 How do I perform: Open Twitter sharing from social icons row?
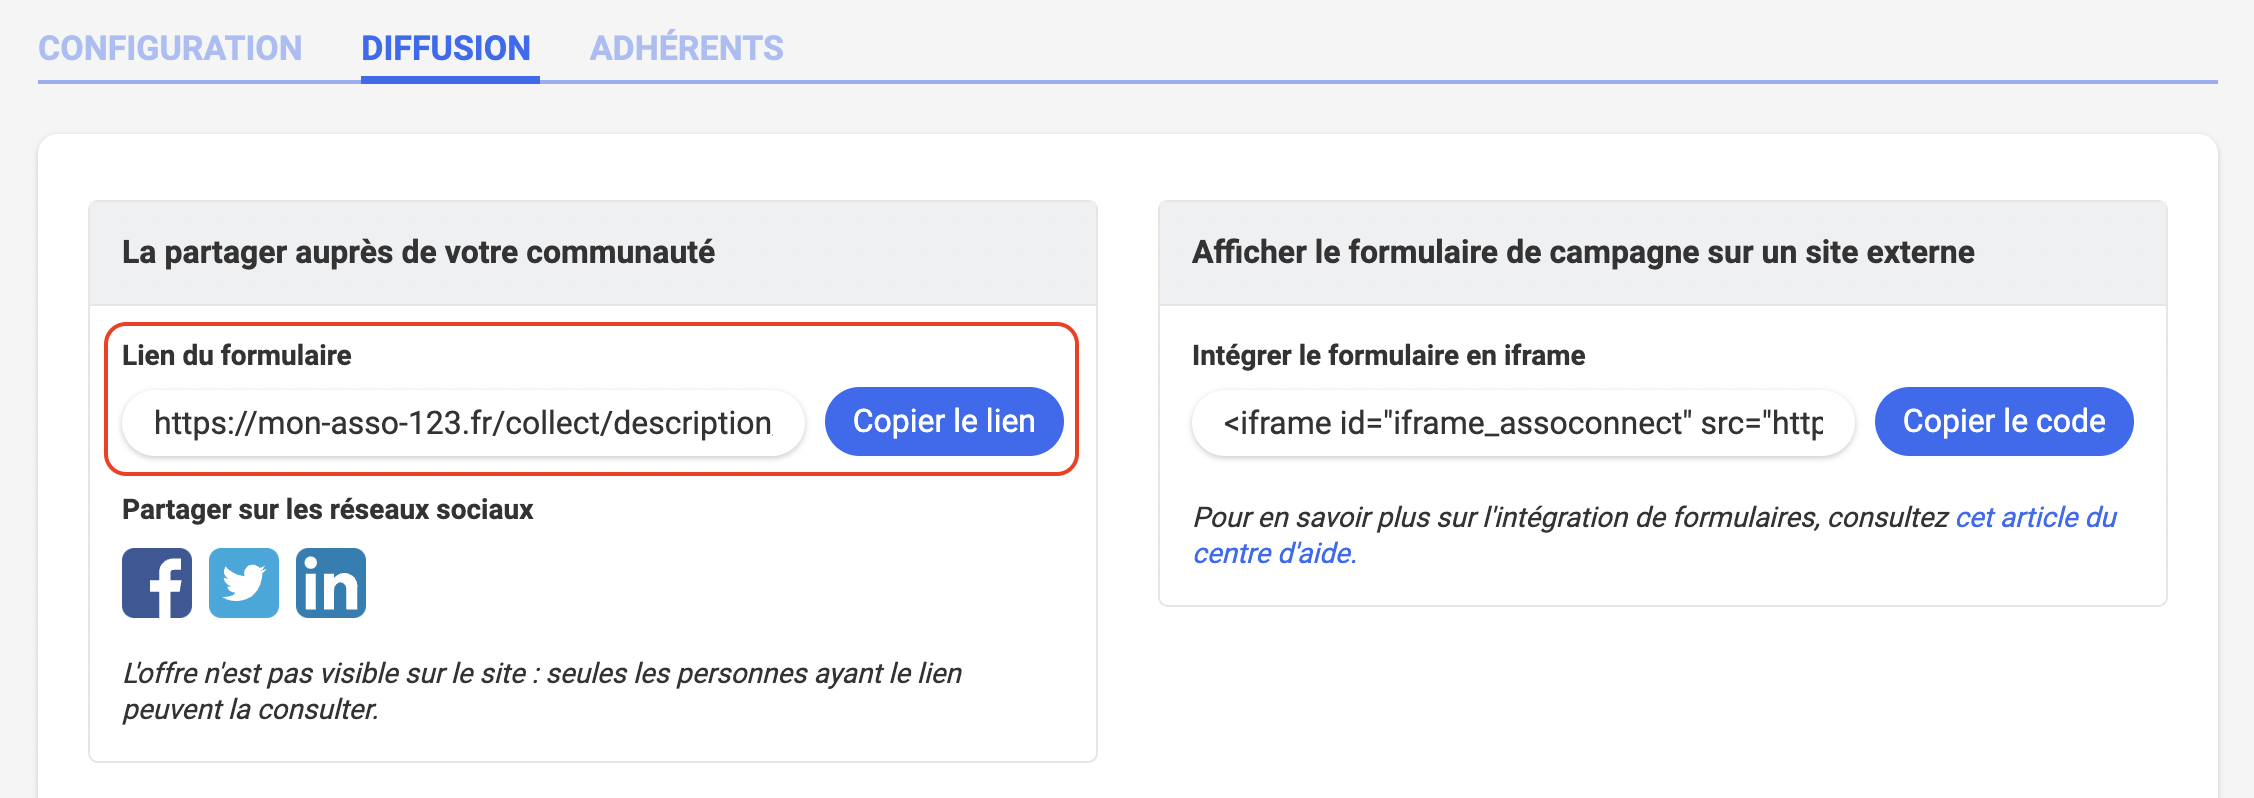tap(243, 583)
